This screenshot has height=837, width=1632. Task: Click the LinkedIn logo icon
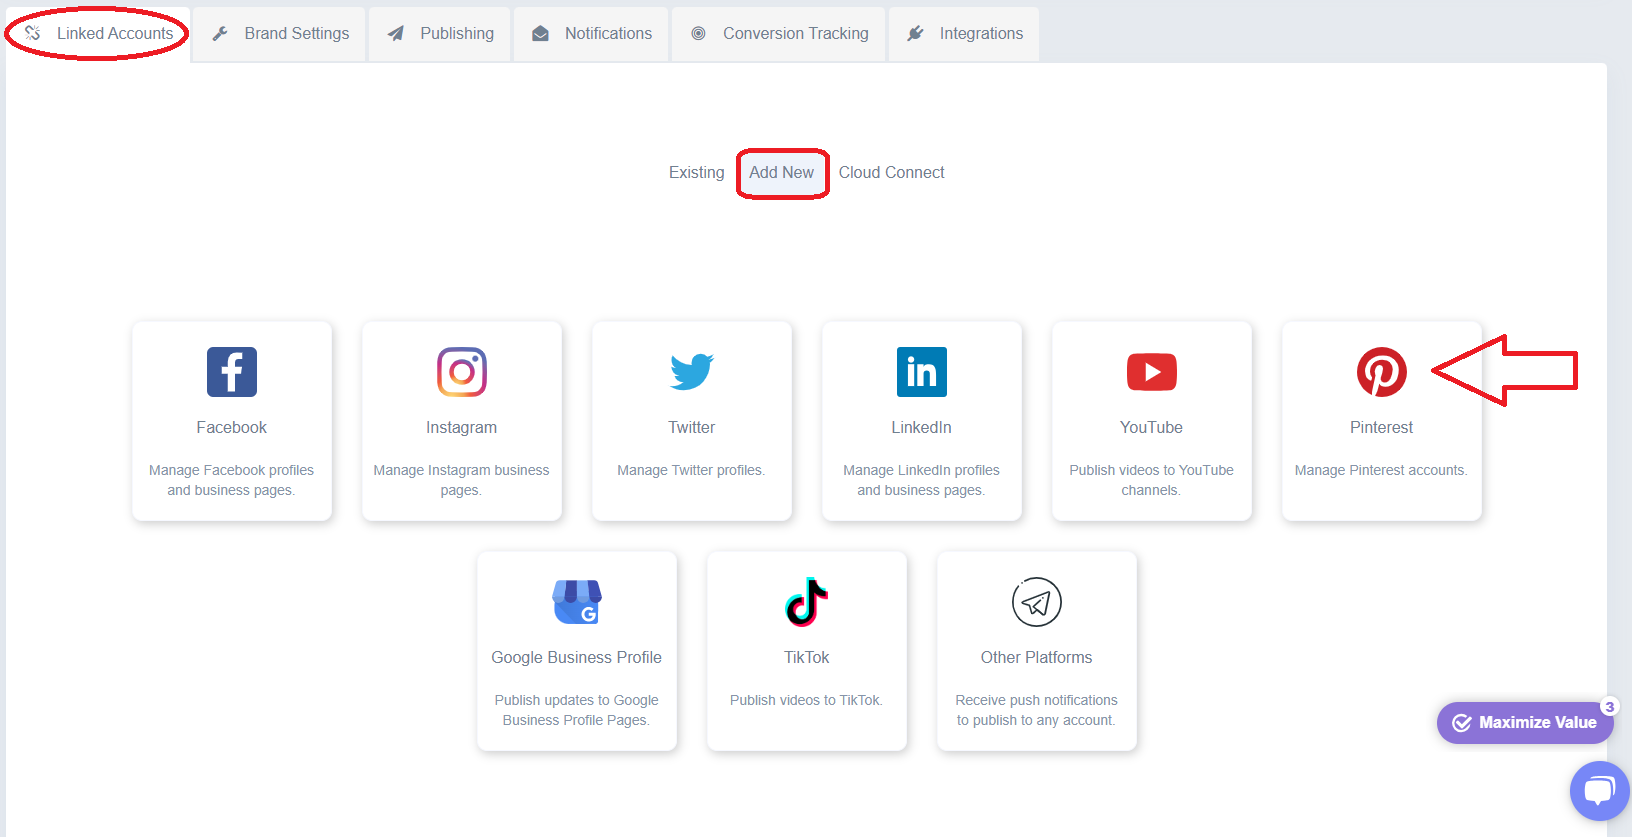click(922, 372)
